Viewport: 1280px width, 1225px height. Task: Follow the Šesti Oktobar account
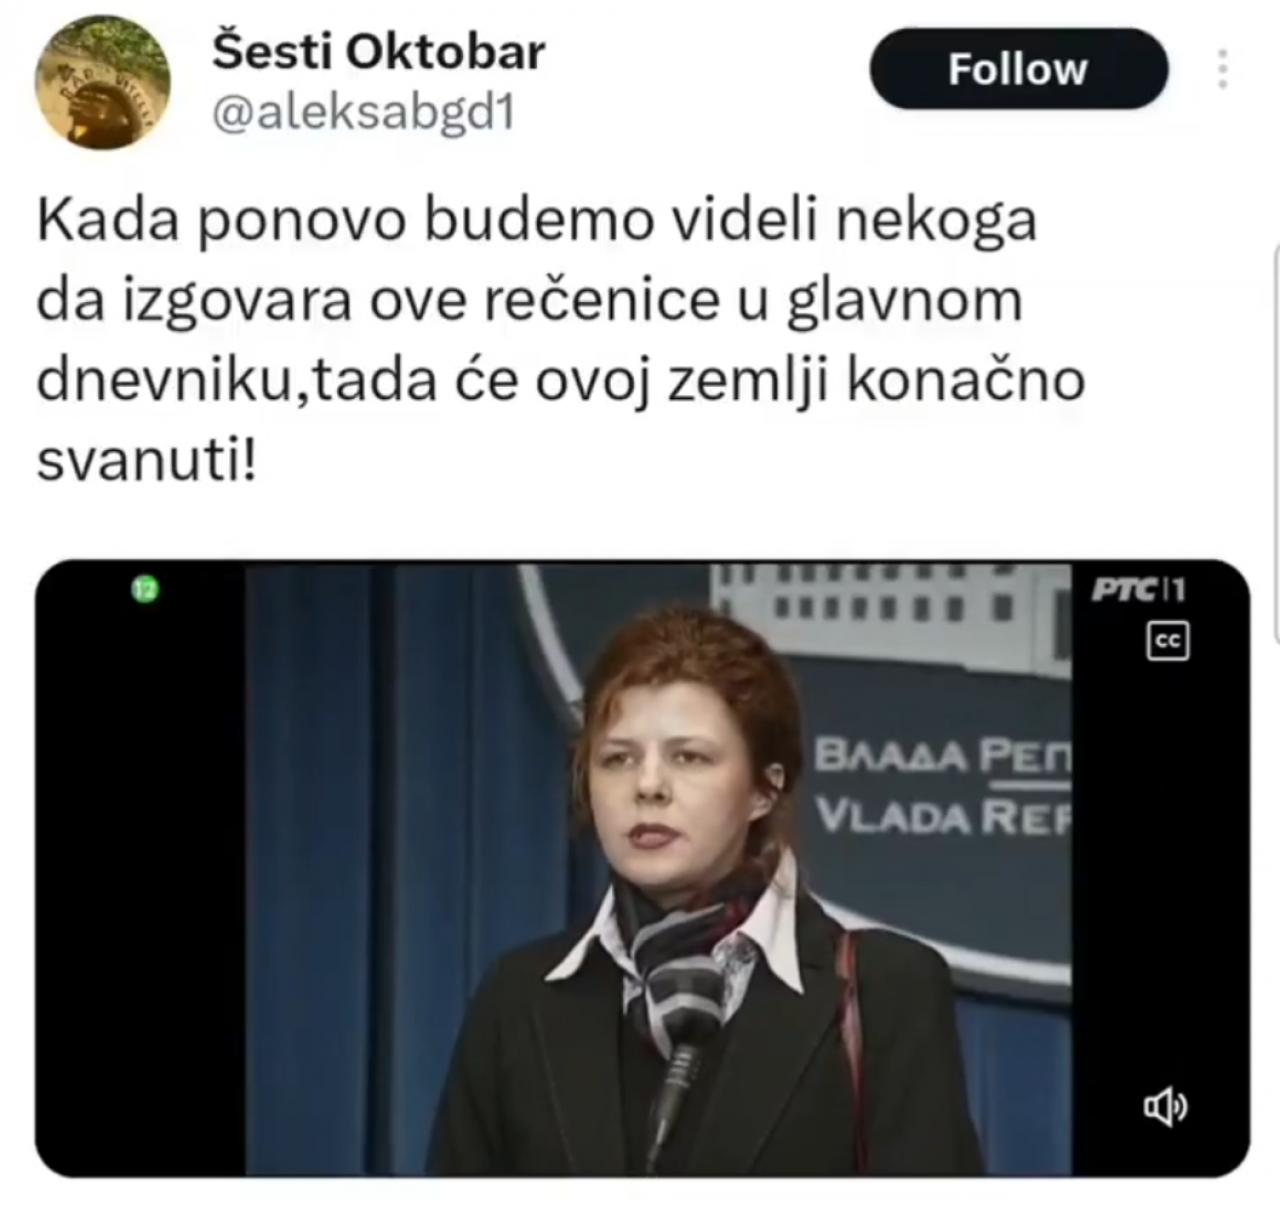(1018, 69)
